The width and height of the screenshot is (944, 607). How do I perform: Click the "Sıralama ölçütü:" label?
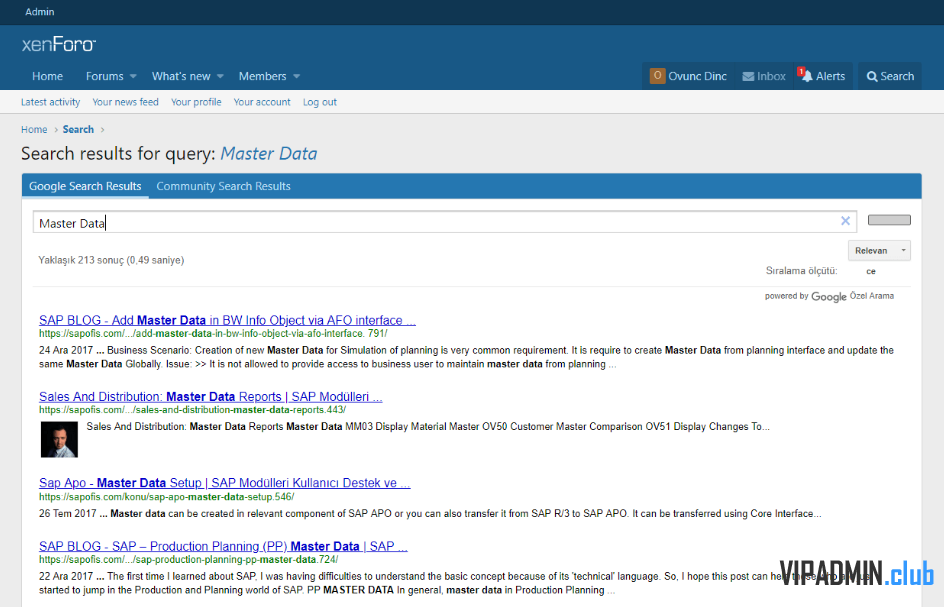coord(801,271)
